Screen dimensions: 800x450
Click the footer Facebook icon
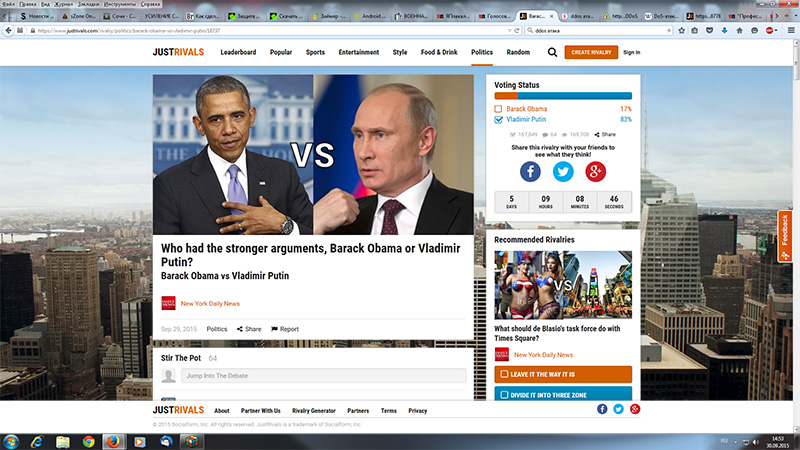pos(602,409)
